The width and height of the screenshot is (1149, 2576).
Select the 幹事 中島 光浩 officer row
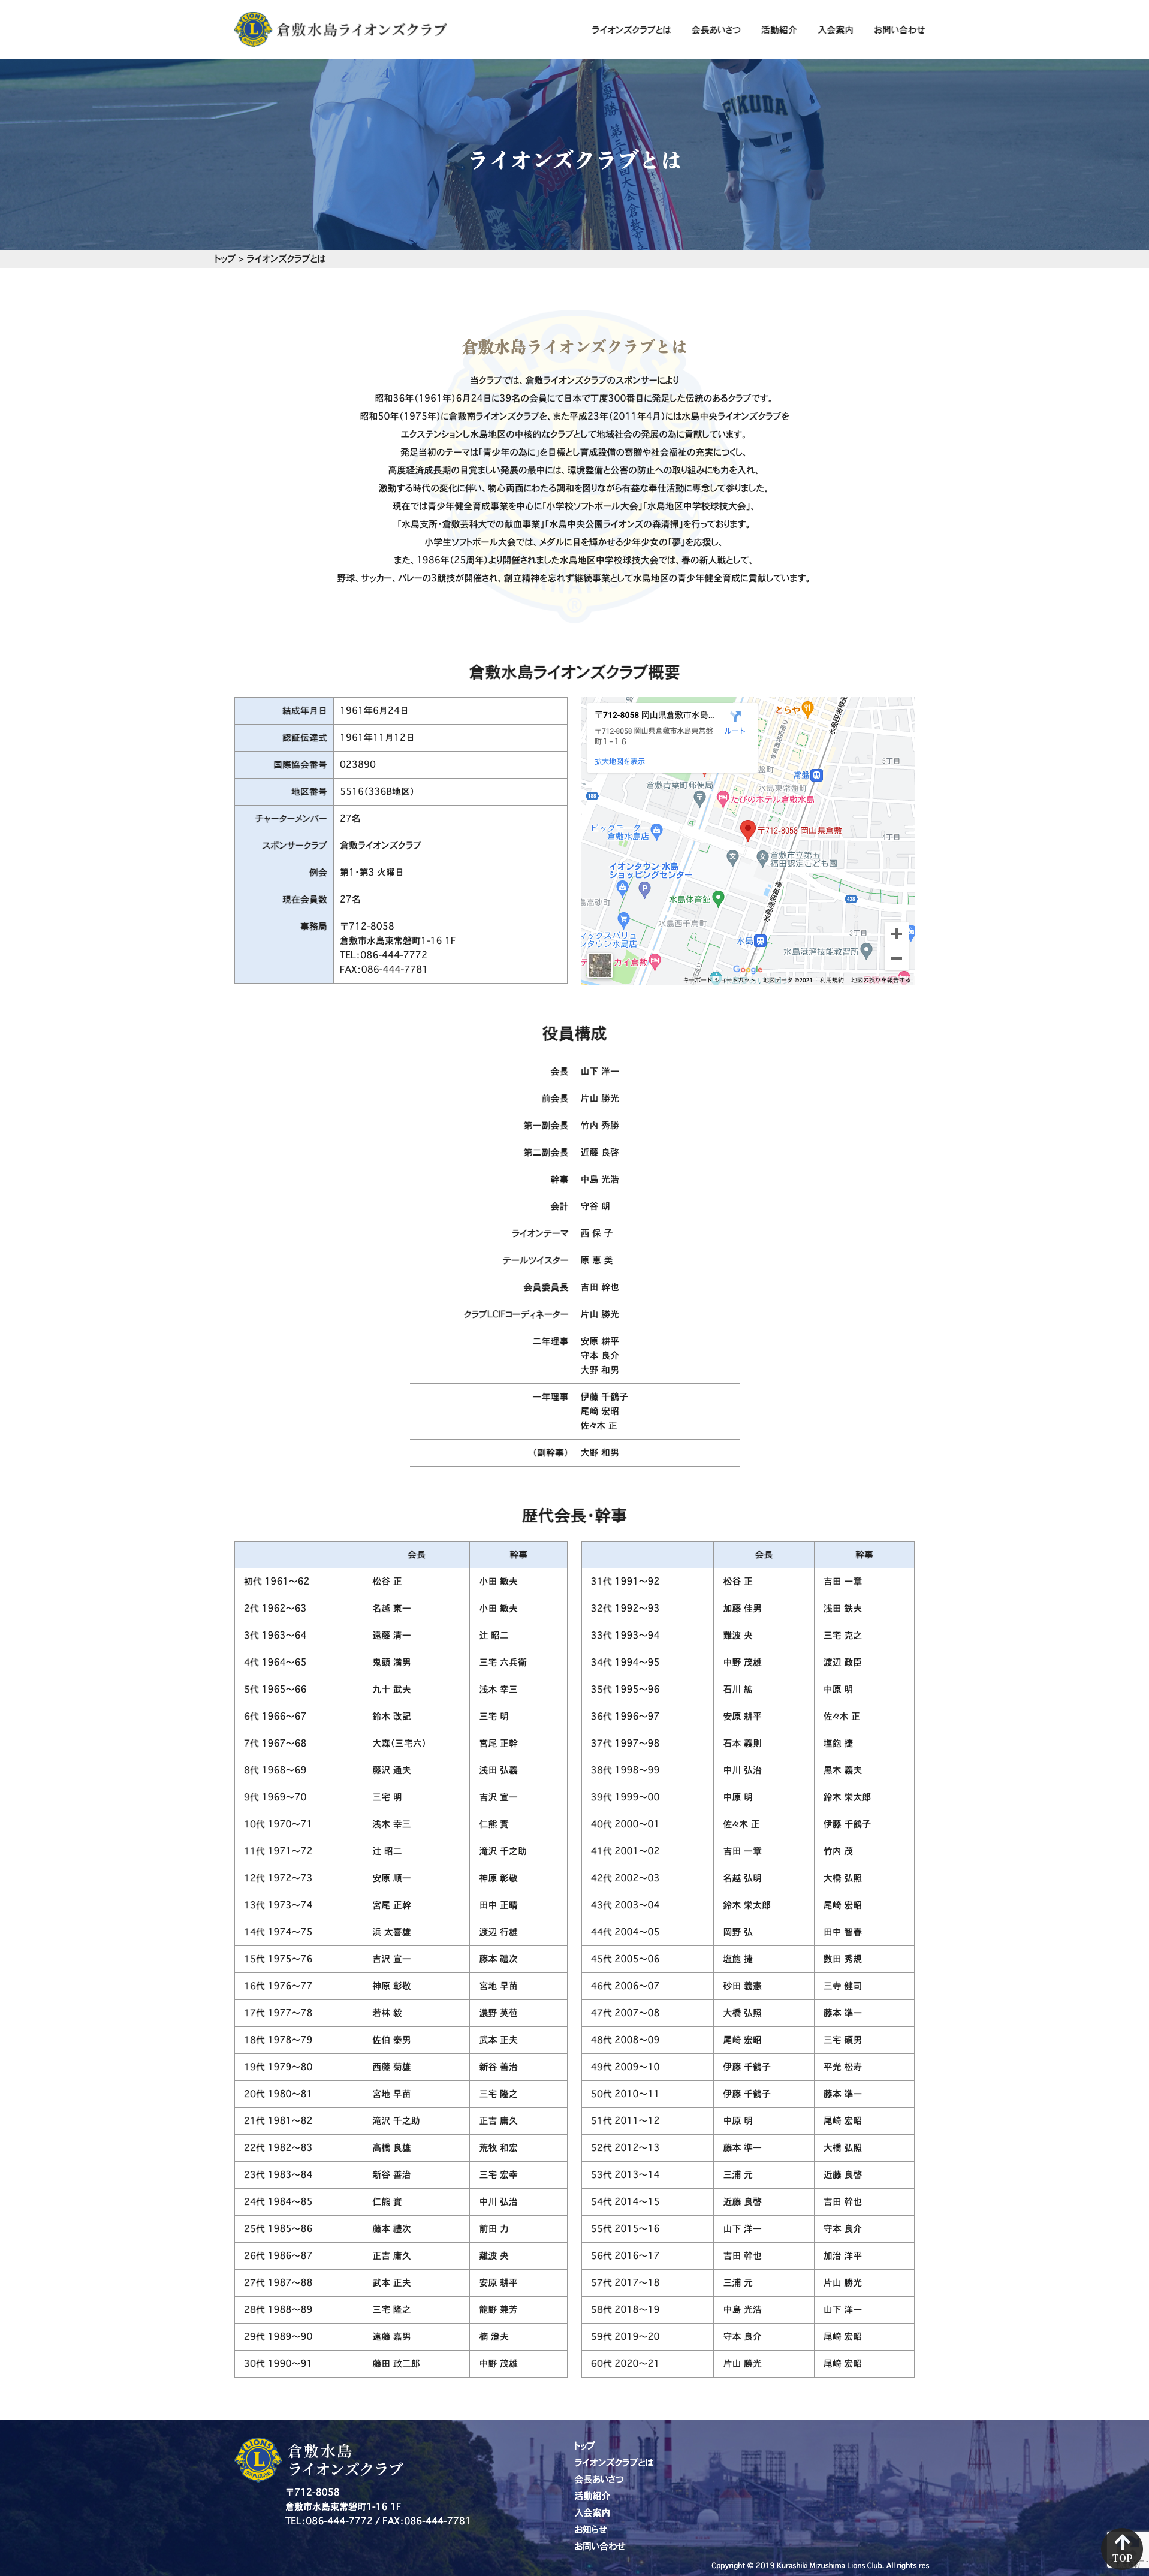tap(574, 1179)
